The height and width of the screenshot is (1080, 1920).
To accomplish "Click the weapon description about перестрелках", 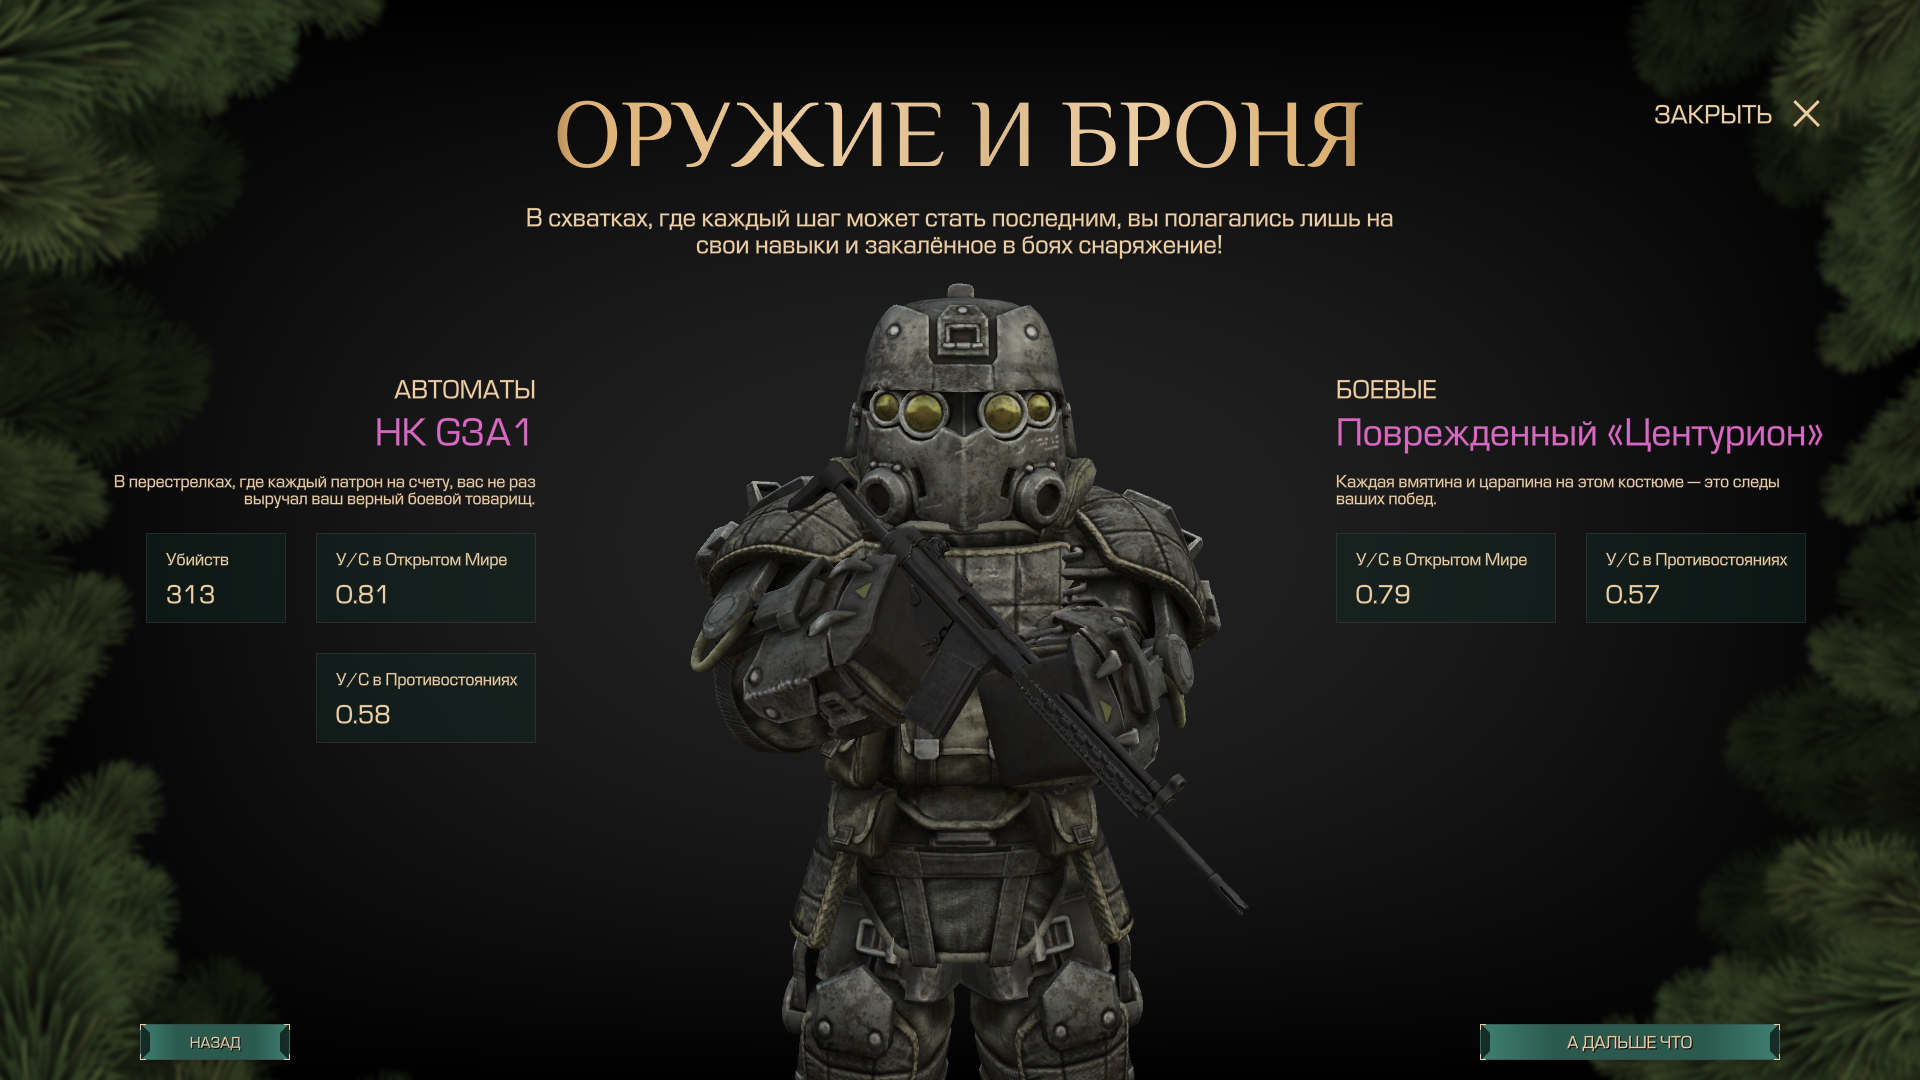I will click(325, 490).
